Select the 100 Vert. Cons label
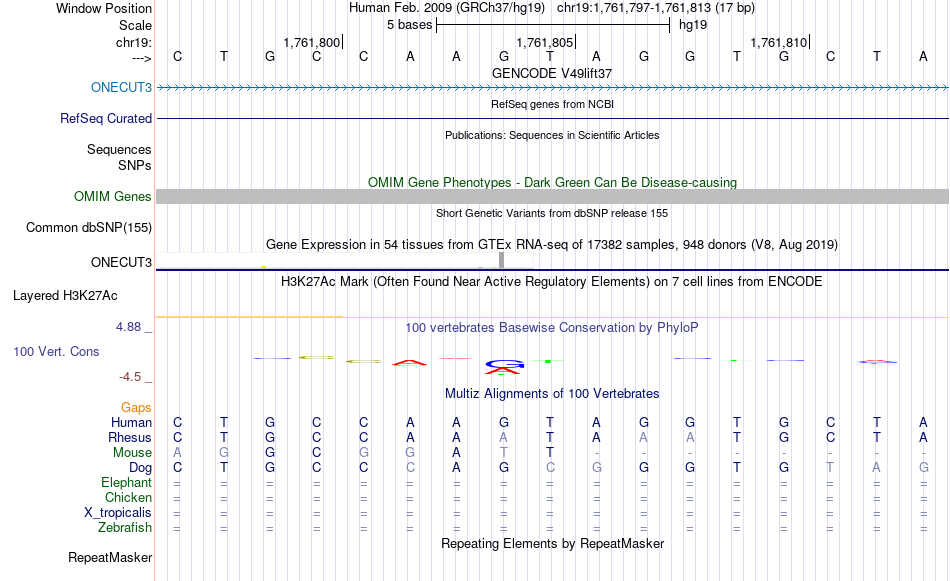 (56, 351)
